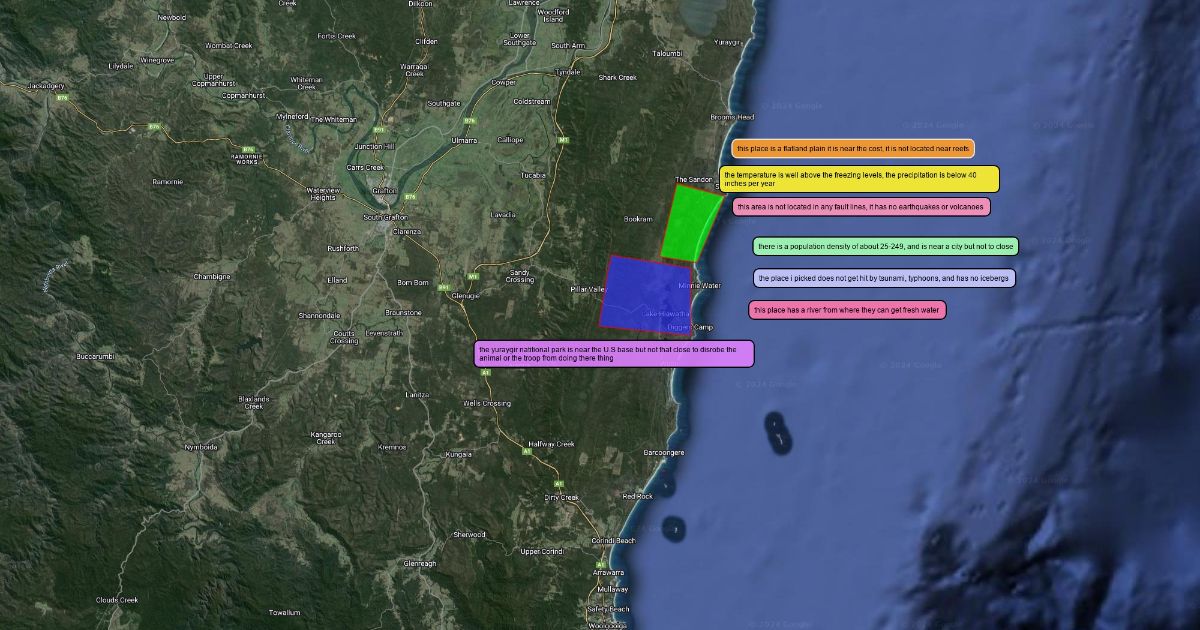Select the Corindi Beach place label
This screenshot has height=630, width=1200.
coord(613,541)
